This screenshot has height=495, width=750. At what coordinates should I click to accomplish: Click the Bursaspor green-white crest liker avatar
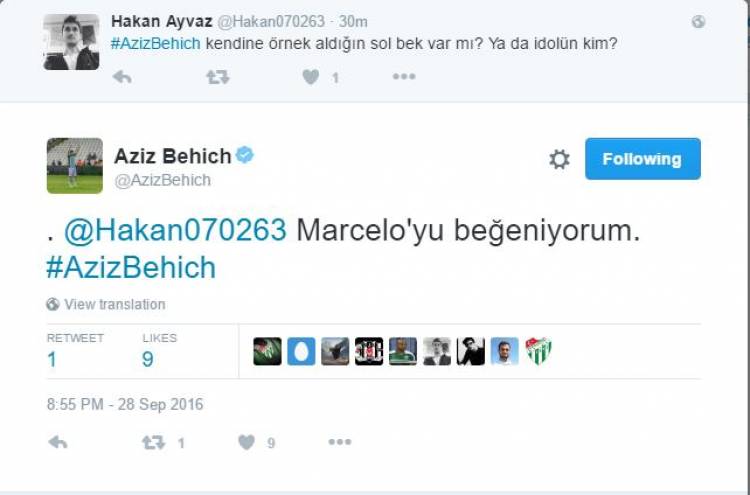tap(539, 351)
